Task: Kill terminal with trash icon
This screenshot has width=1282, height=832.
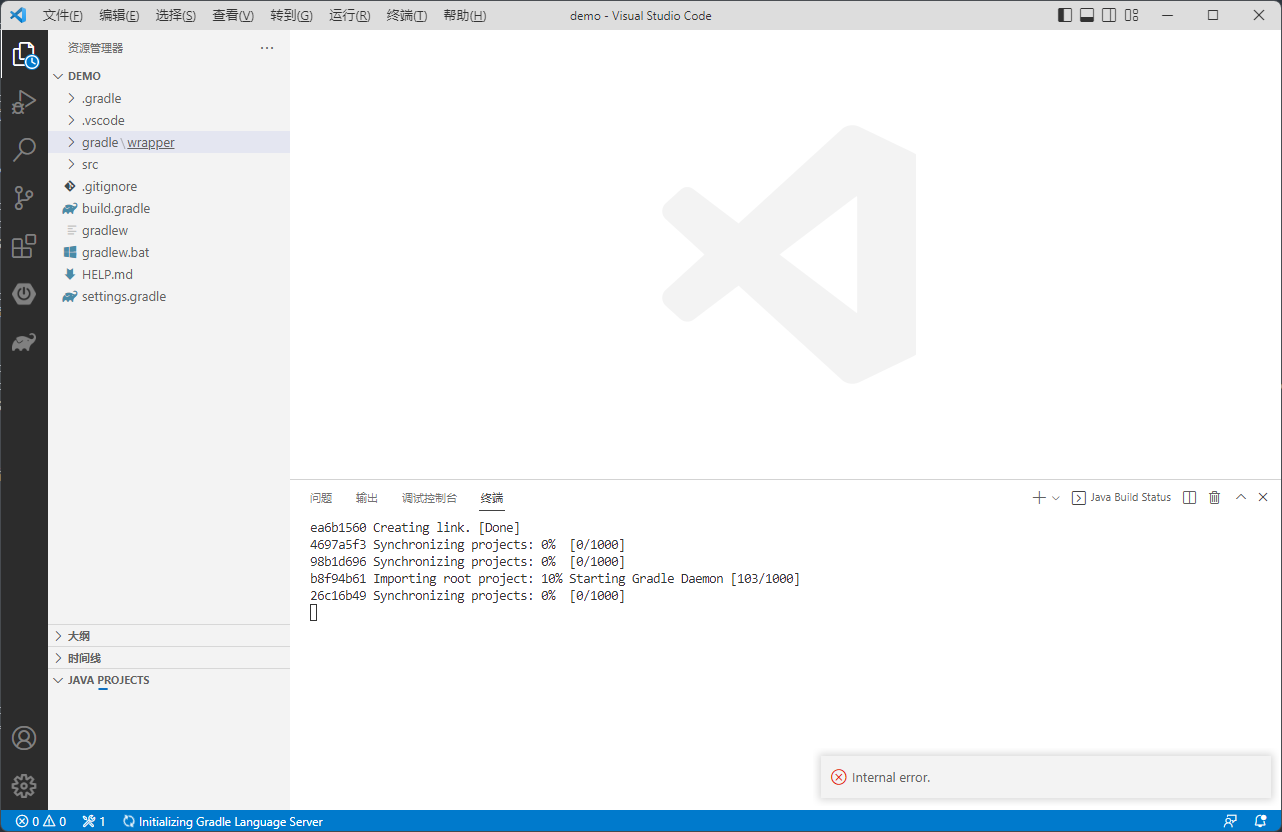Action: pos(1215,497)
